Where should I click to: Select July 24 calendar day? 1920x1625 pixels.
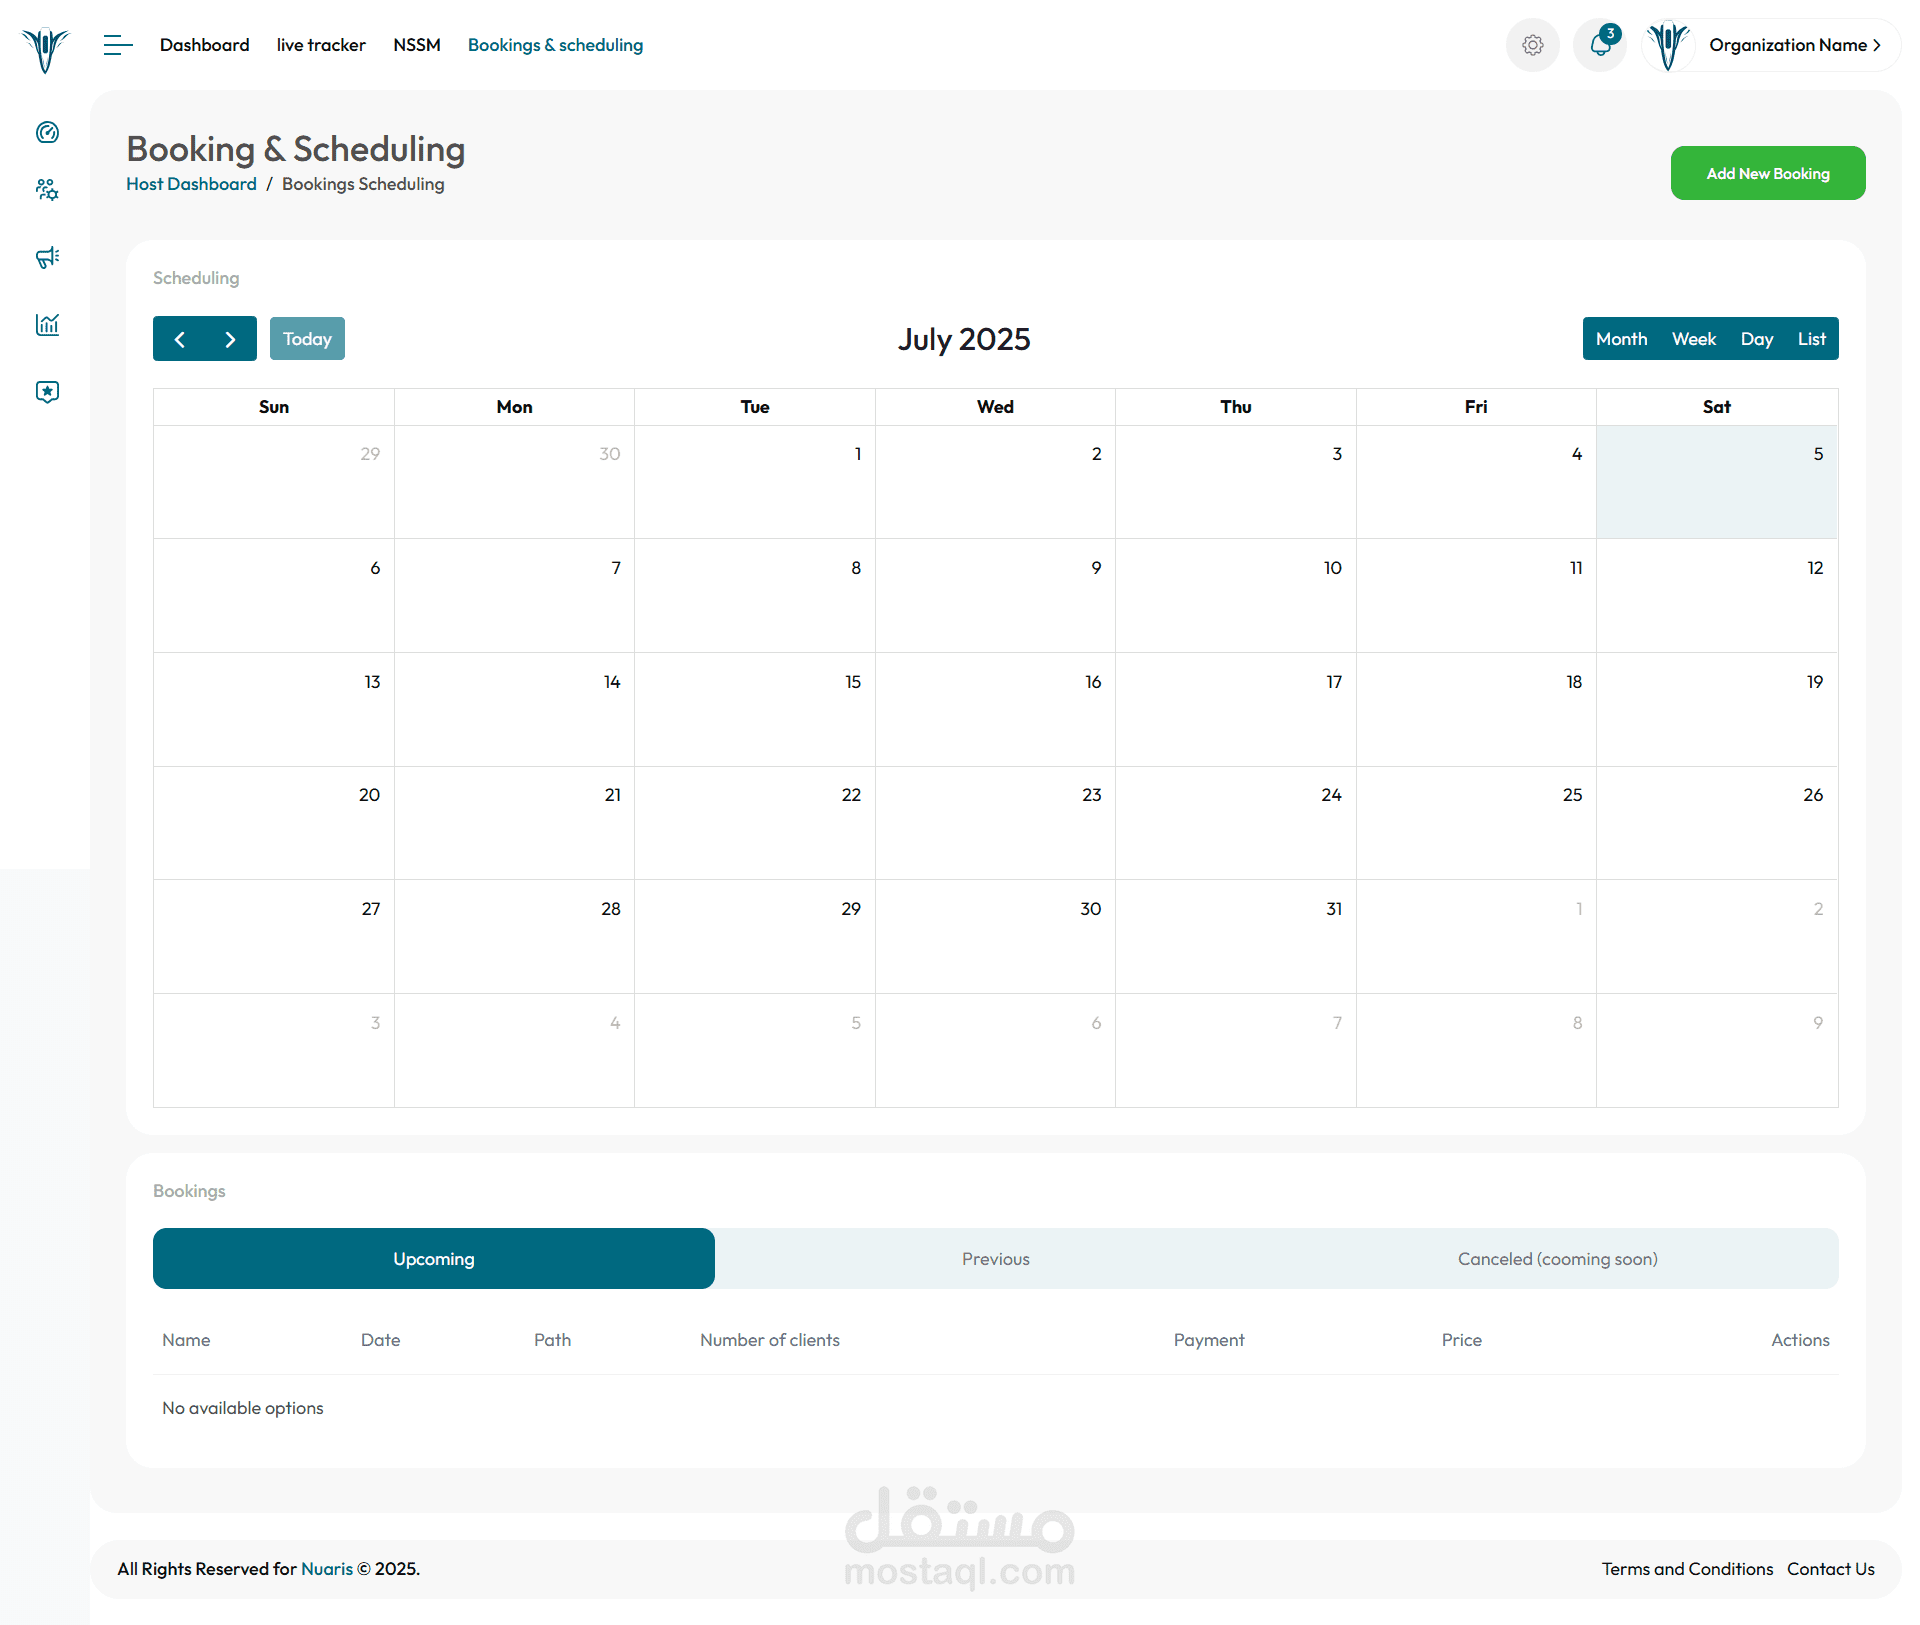click(1236, 823)
